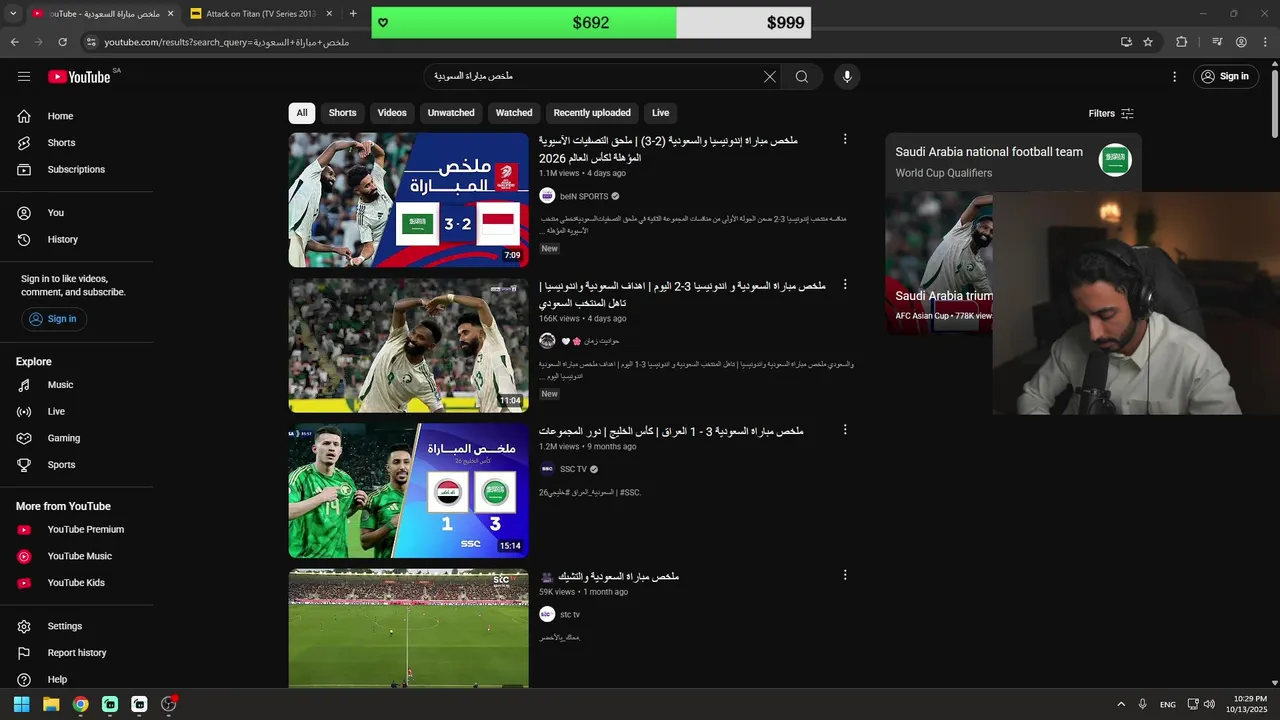Open the beIN SPORTS channel link
The image size is (1280, 720).
(584, 197)
